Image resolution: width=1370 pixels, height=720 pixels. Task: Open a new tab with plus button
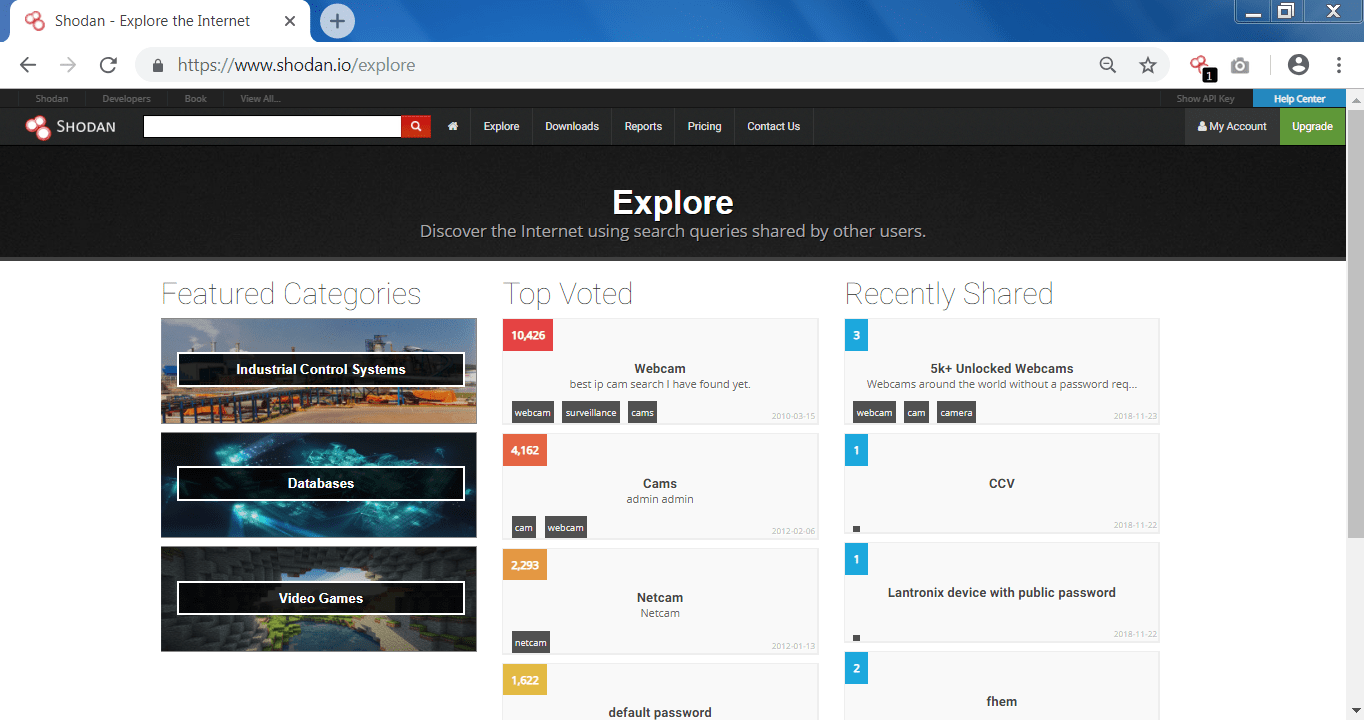337,21
